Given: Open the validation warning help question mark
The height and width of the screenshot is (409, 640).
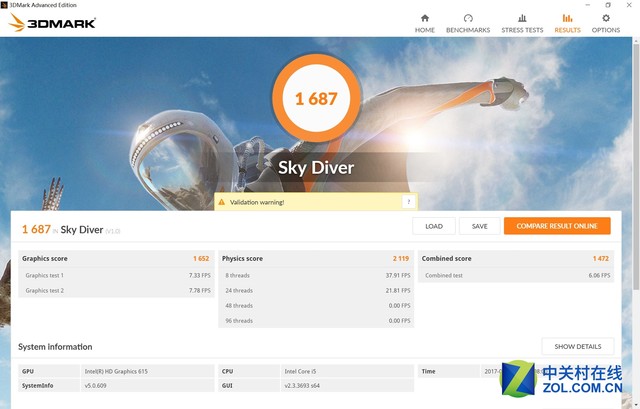Looking at the screenshot, I should coord(408,202).
